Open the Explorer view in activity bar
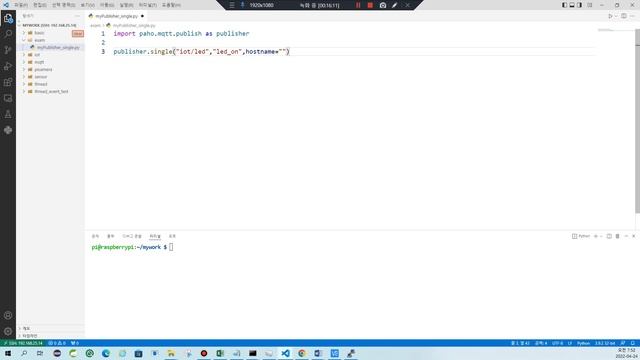This screenshot has height=360, width=640. point(8,18)
